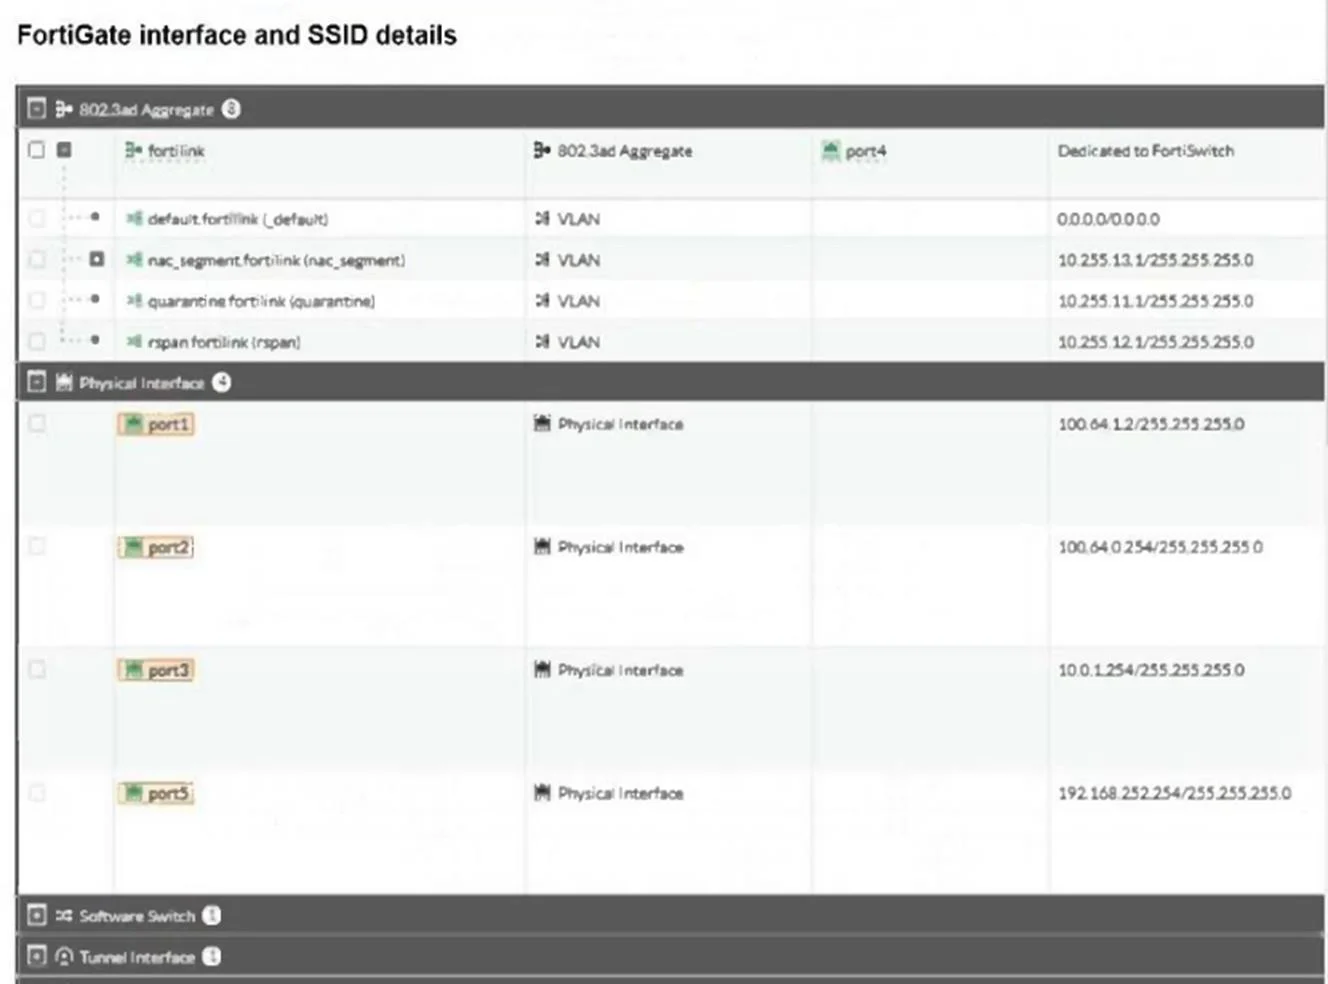The image size is (1328, 984).
Task: Tick the port3 row checkbox
Action: [x=37, y=669]
